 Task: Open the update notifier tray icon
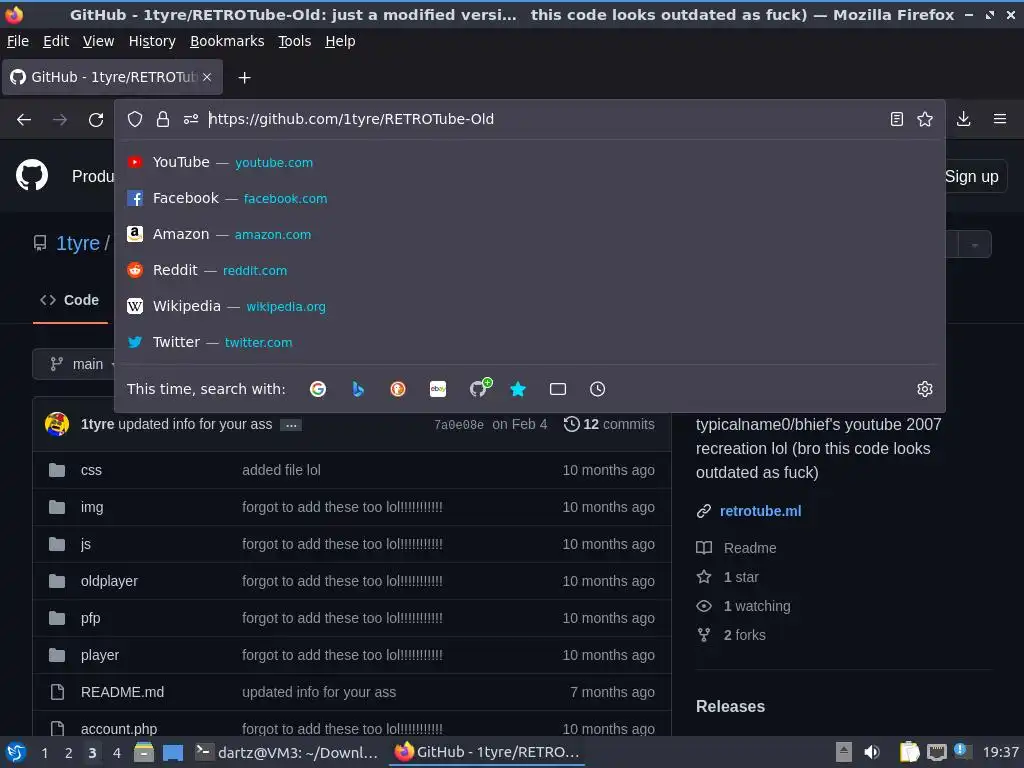click(x=961, y=750)
